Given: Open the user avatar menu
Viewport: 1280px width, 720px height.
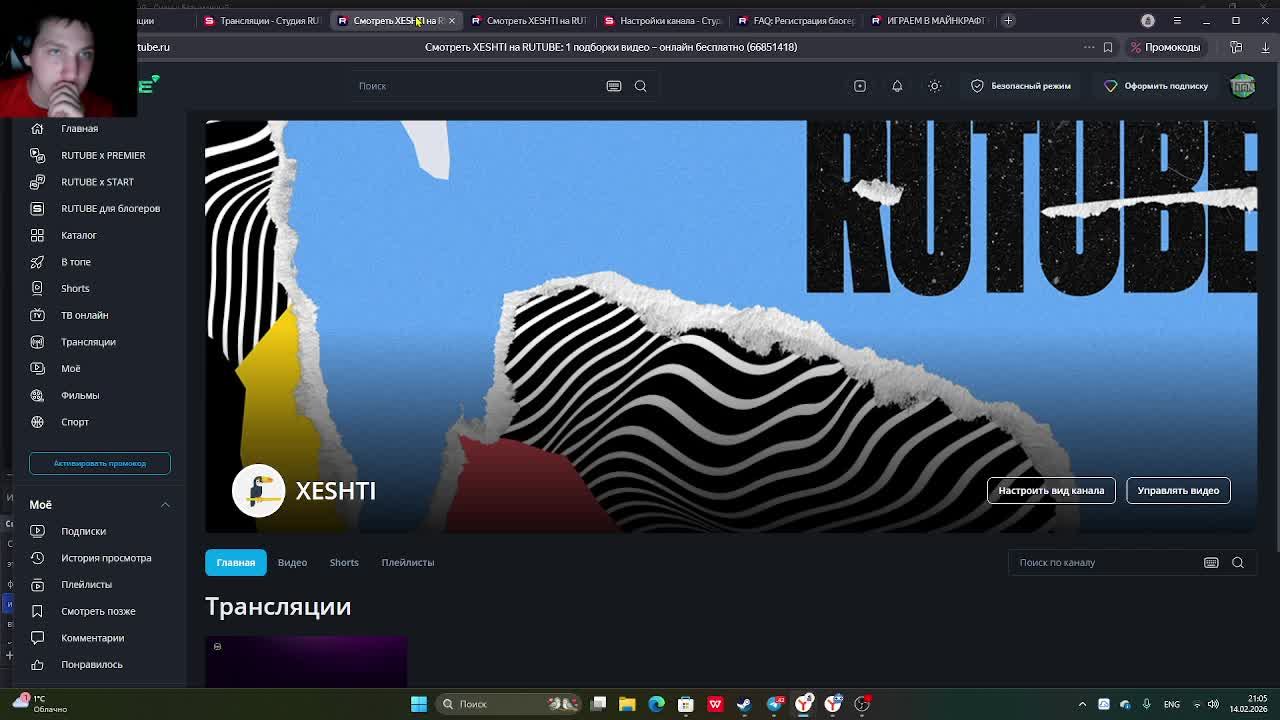Looking at the screenshot, I should 1243,86.
